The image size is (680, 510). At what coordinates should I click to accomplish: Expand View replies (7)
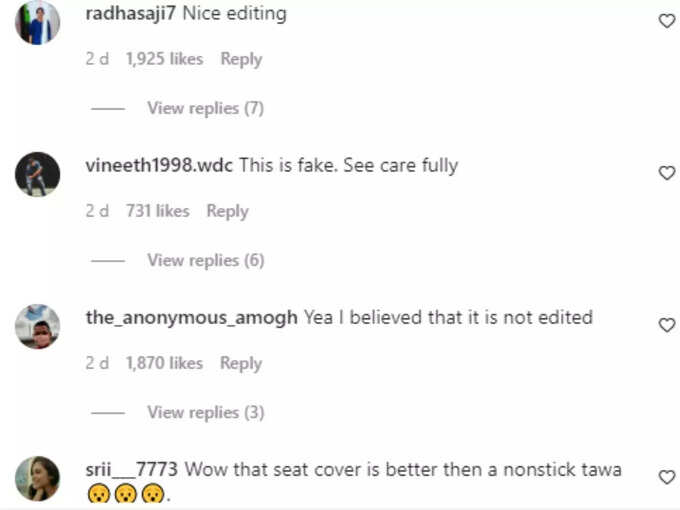(206, 108)
